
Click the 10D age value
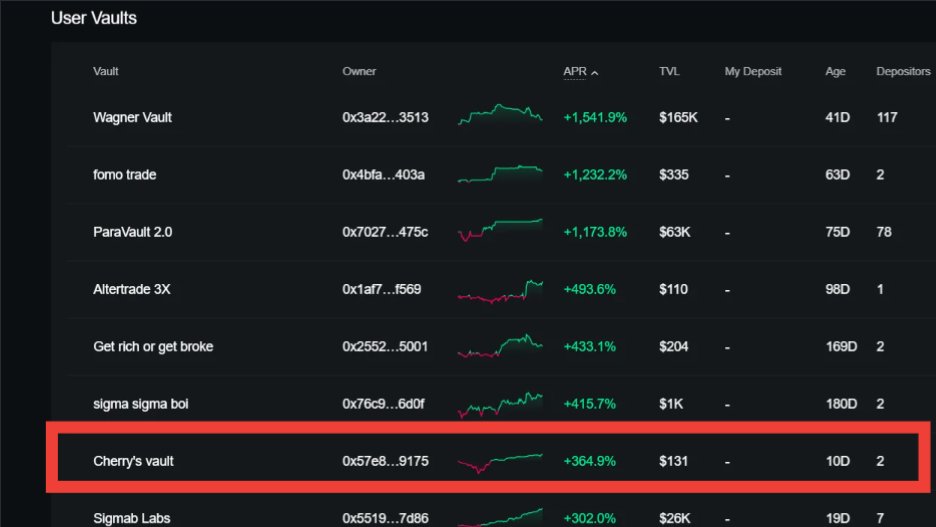point(838,461)
